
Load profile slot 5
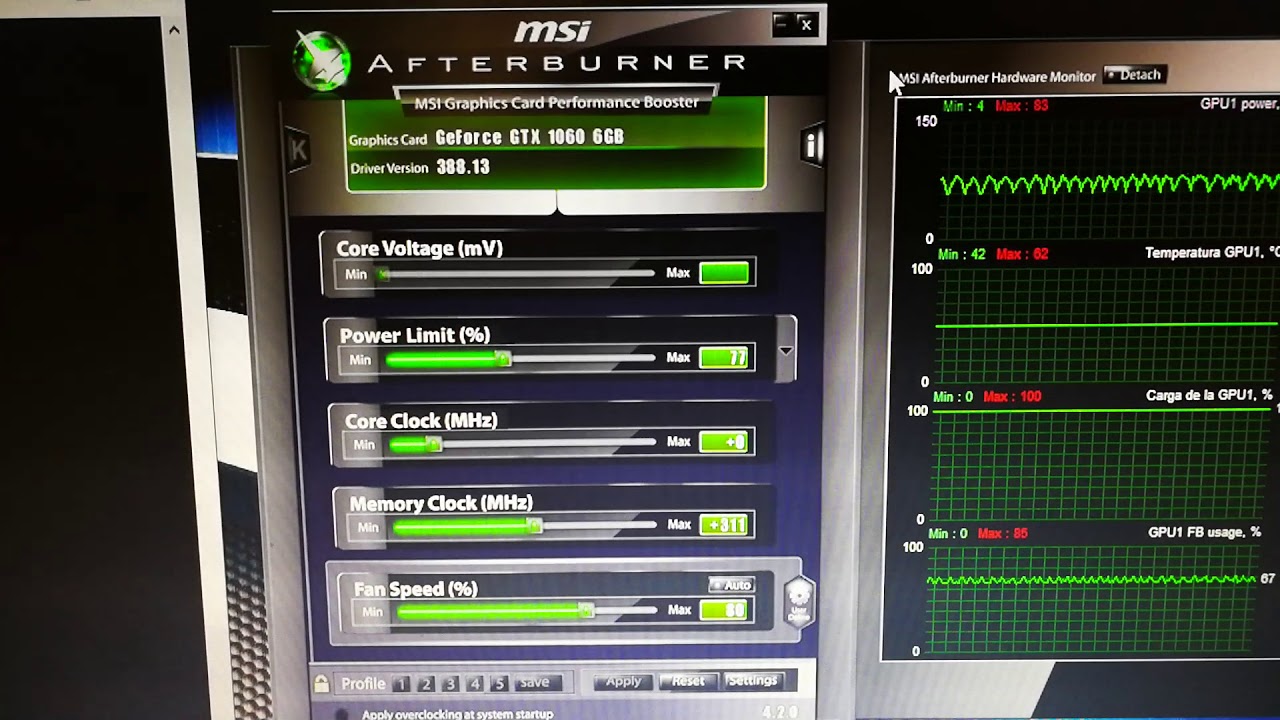[499, 684]
